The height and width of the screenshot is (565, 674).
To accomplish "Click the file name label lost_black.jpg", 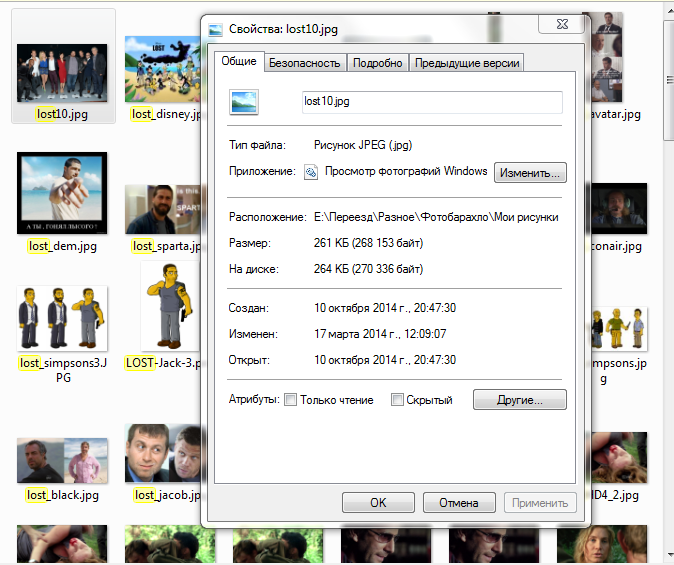I will (62, 495).
